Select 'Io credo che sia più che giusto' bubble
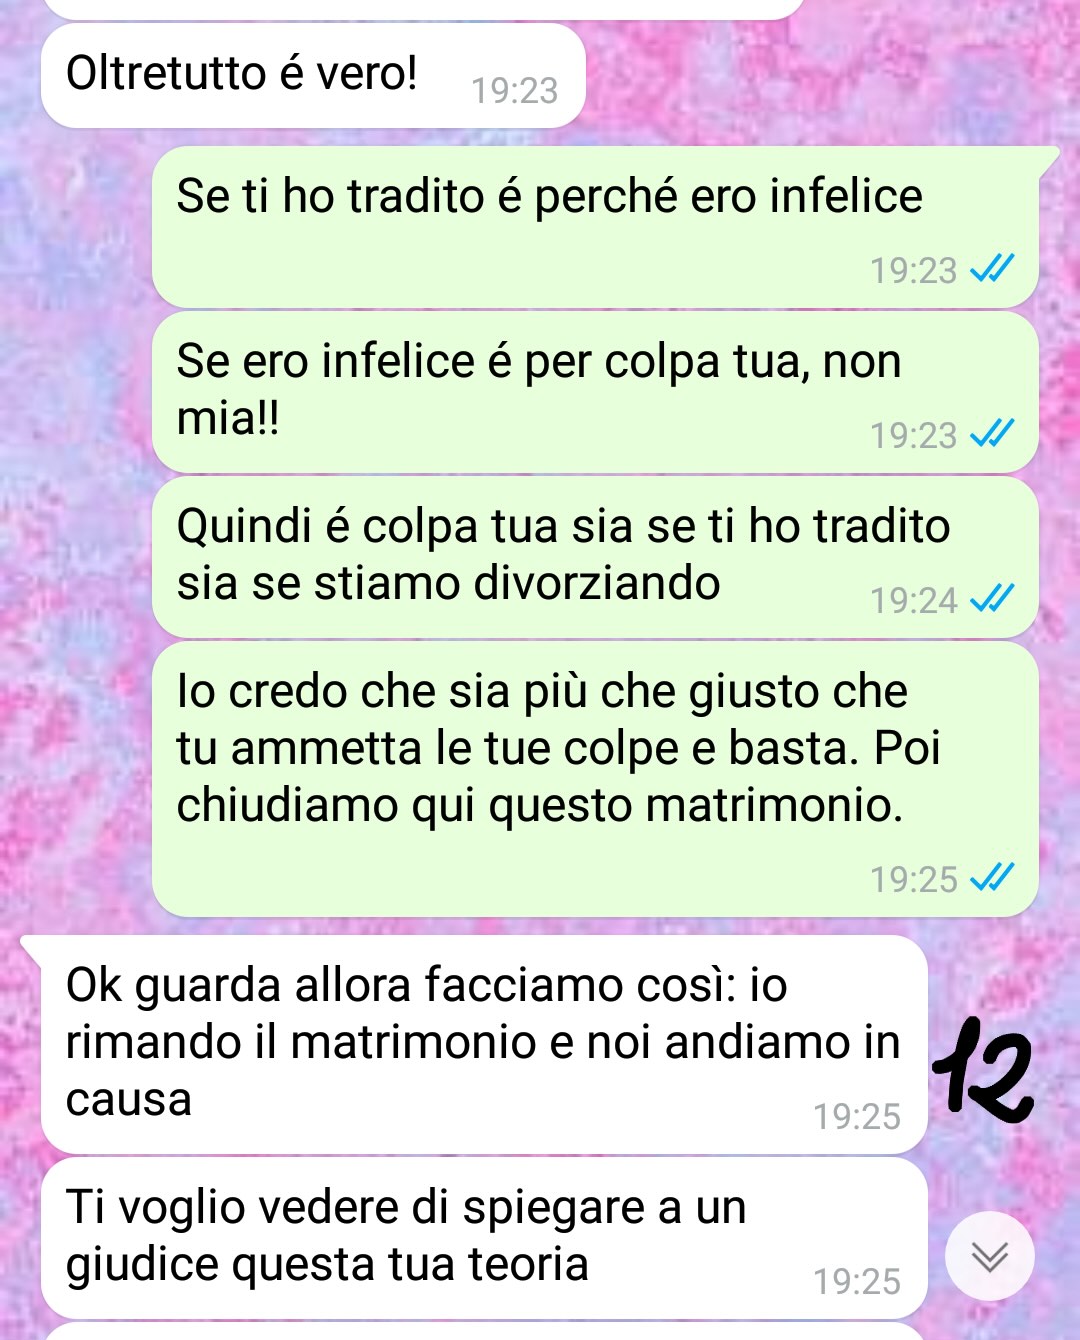The width and height of the screenshot is (1080, 1340). (x=596, y=779)
